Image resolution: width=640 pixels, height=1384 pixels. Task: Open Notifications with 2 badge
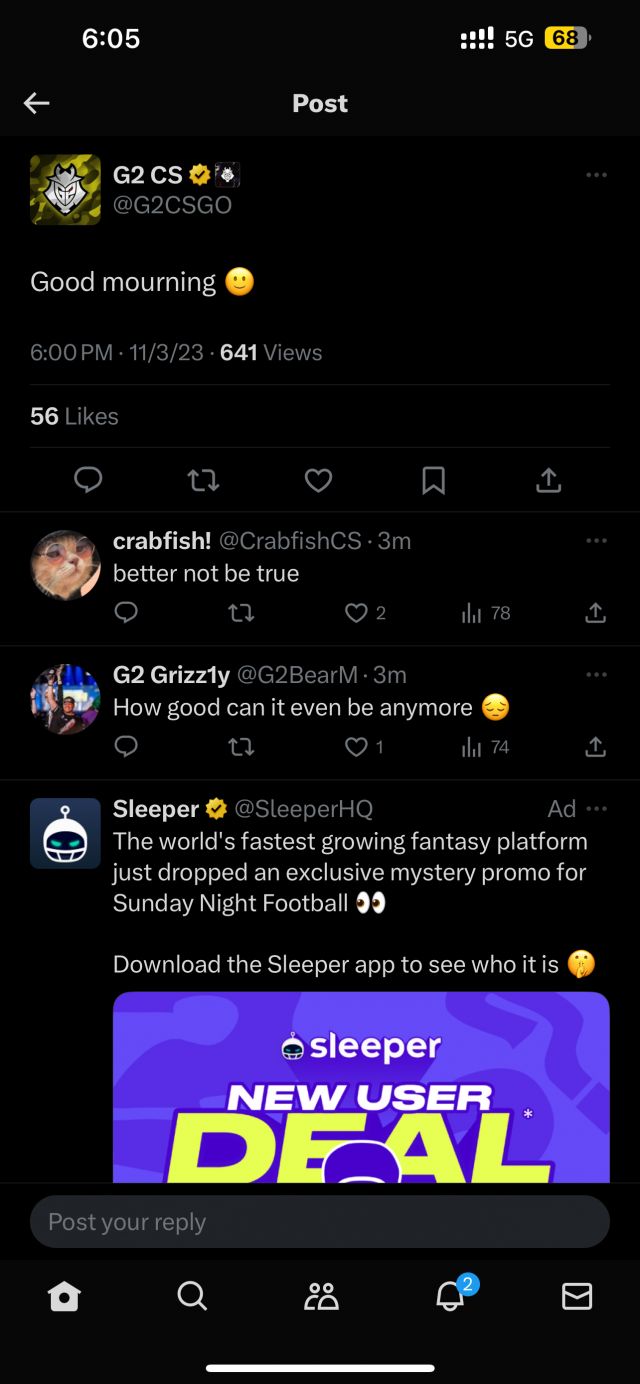pos(449,1297)
